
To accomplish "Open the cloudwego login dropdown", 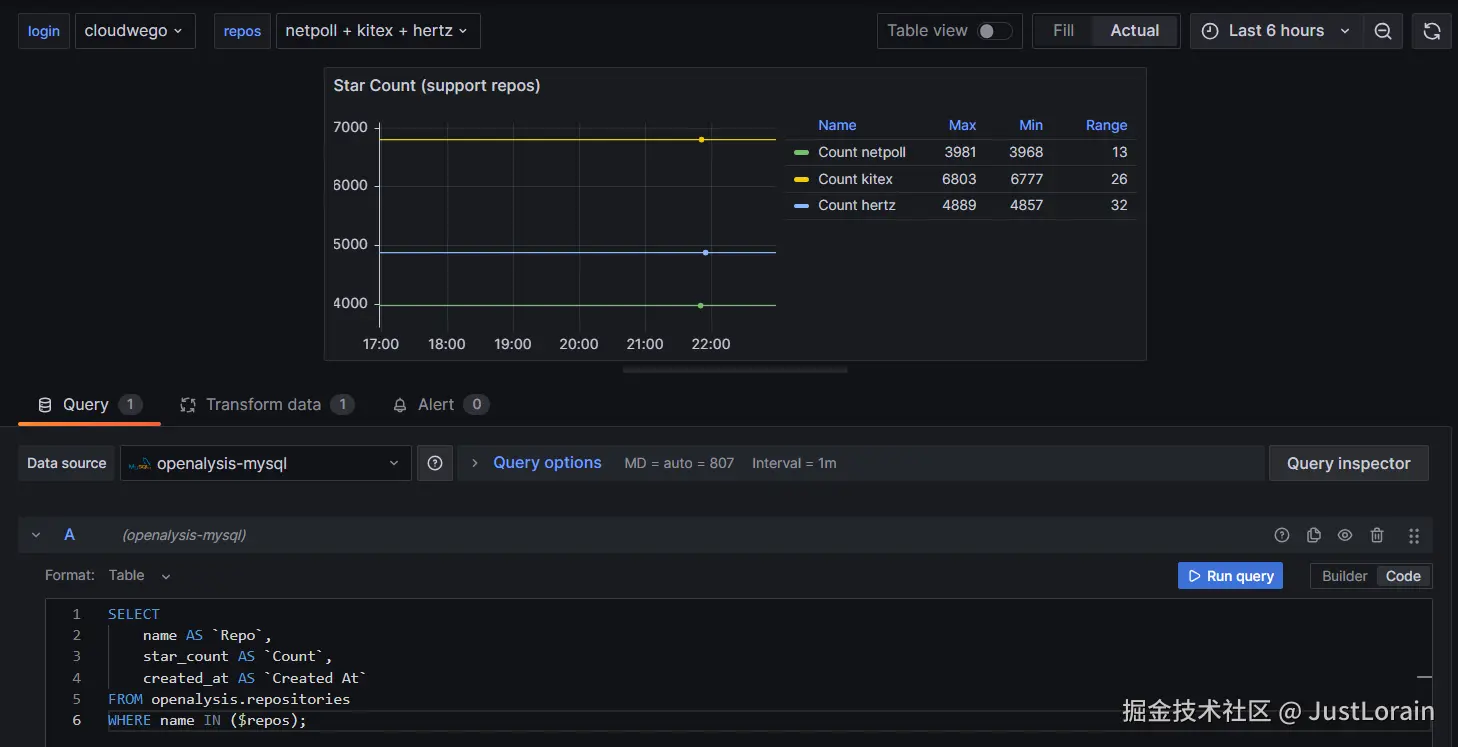I will [x=134, y=31].
